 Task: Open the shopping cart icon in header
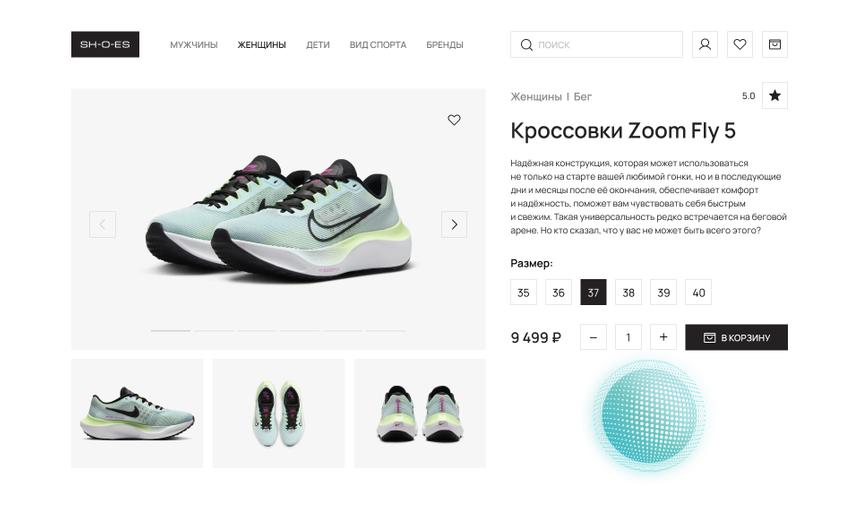coord(775,44)
